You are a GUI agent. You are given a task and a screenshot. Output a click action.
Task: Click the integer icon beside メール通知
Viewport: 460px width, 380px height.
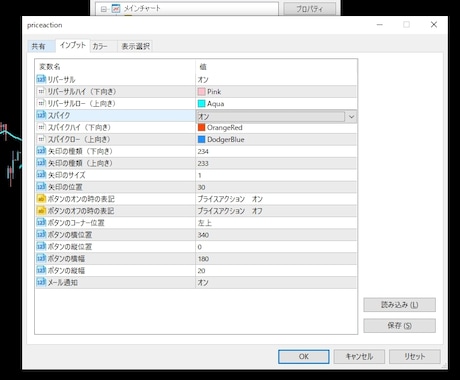(41, 282)
